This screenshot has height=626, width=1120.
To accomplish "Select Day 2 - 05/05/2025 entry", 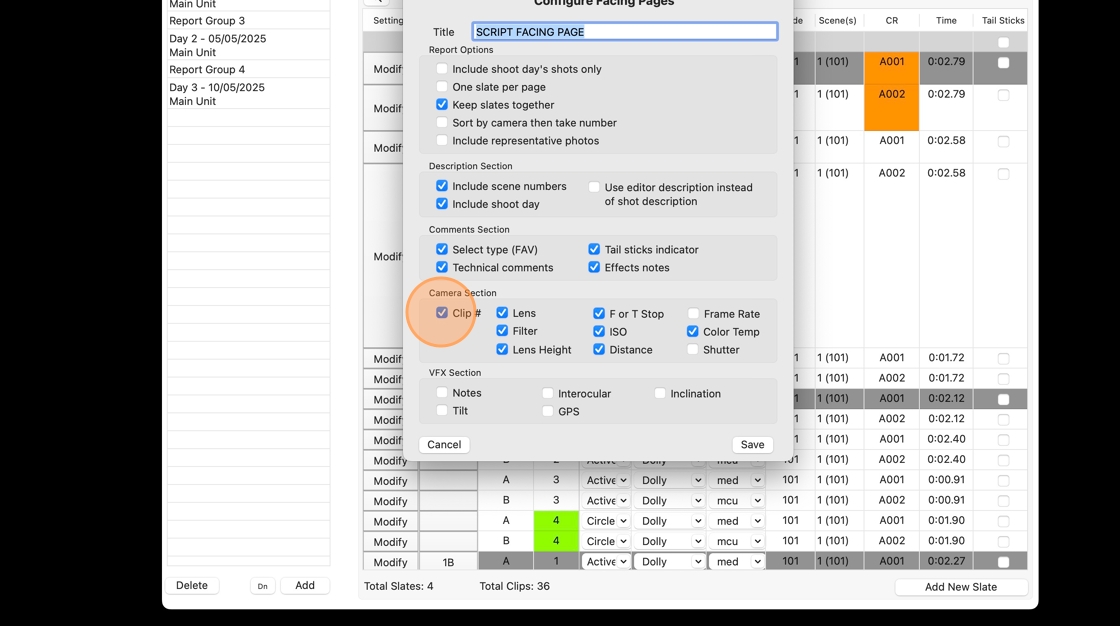I will pos(249,45).
